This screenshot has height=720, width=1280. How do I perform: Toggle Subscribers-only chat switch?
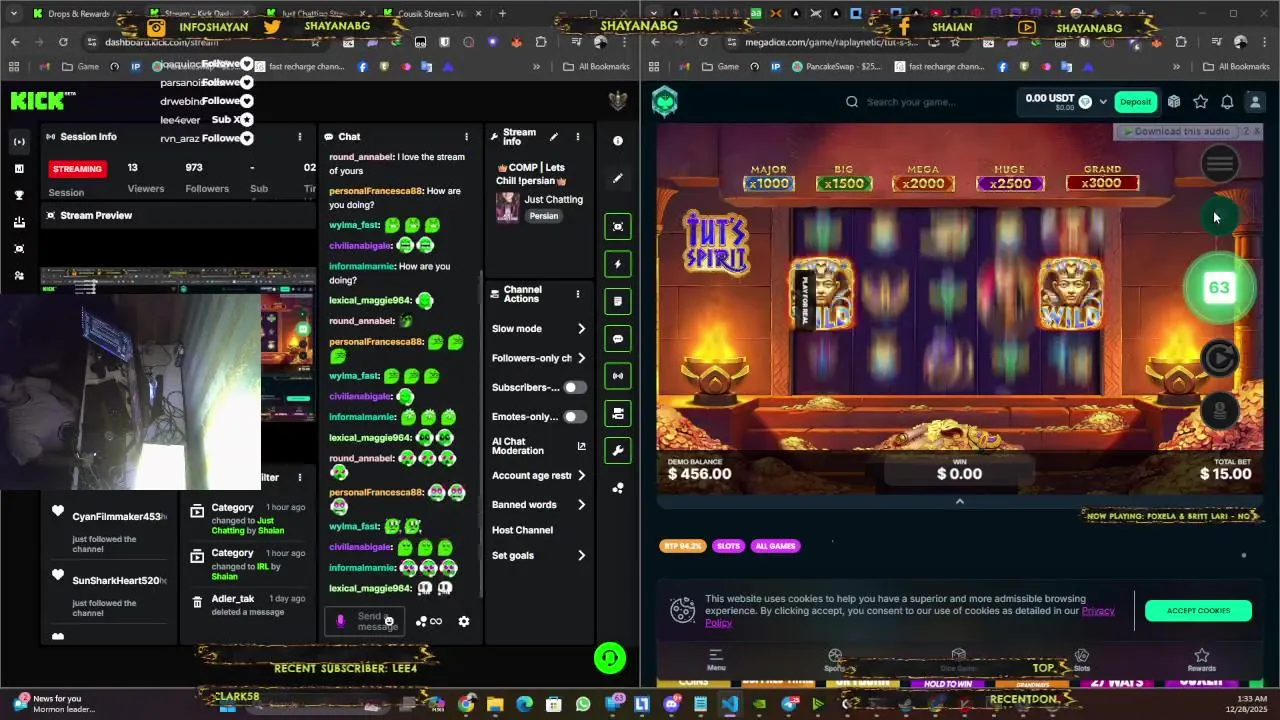(x=574, y=388)
